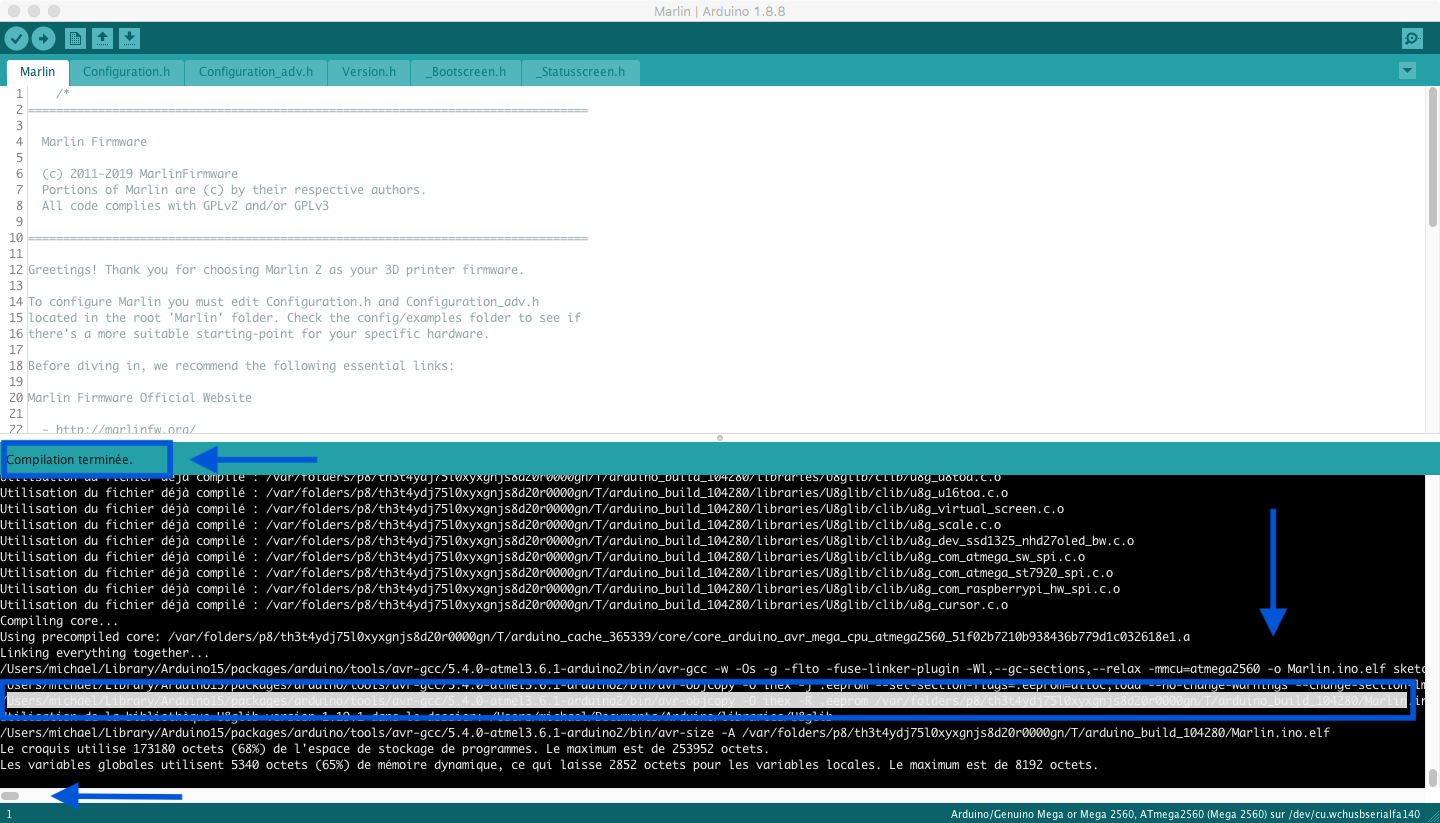Click the 'Greetings! Thank you for choosing Marlin' line

coord(276,270)
